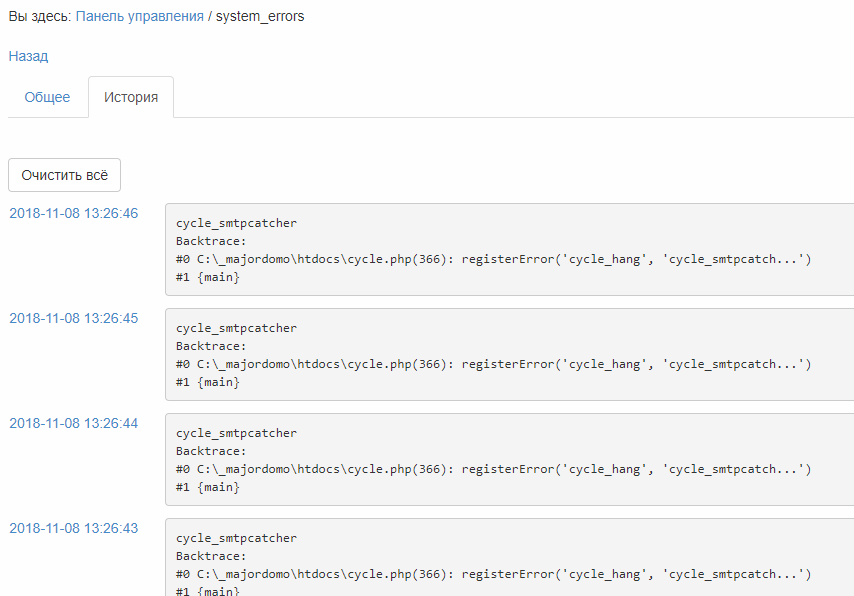Follow the 2018-11-08 13:26:43 timestamp link
Viewport: 854px width, 596px height.
pos(73,528)
